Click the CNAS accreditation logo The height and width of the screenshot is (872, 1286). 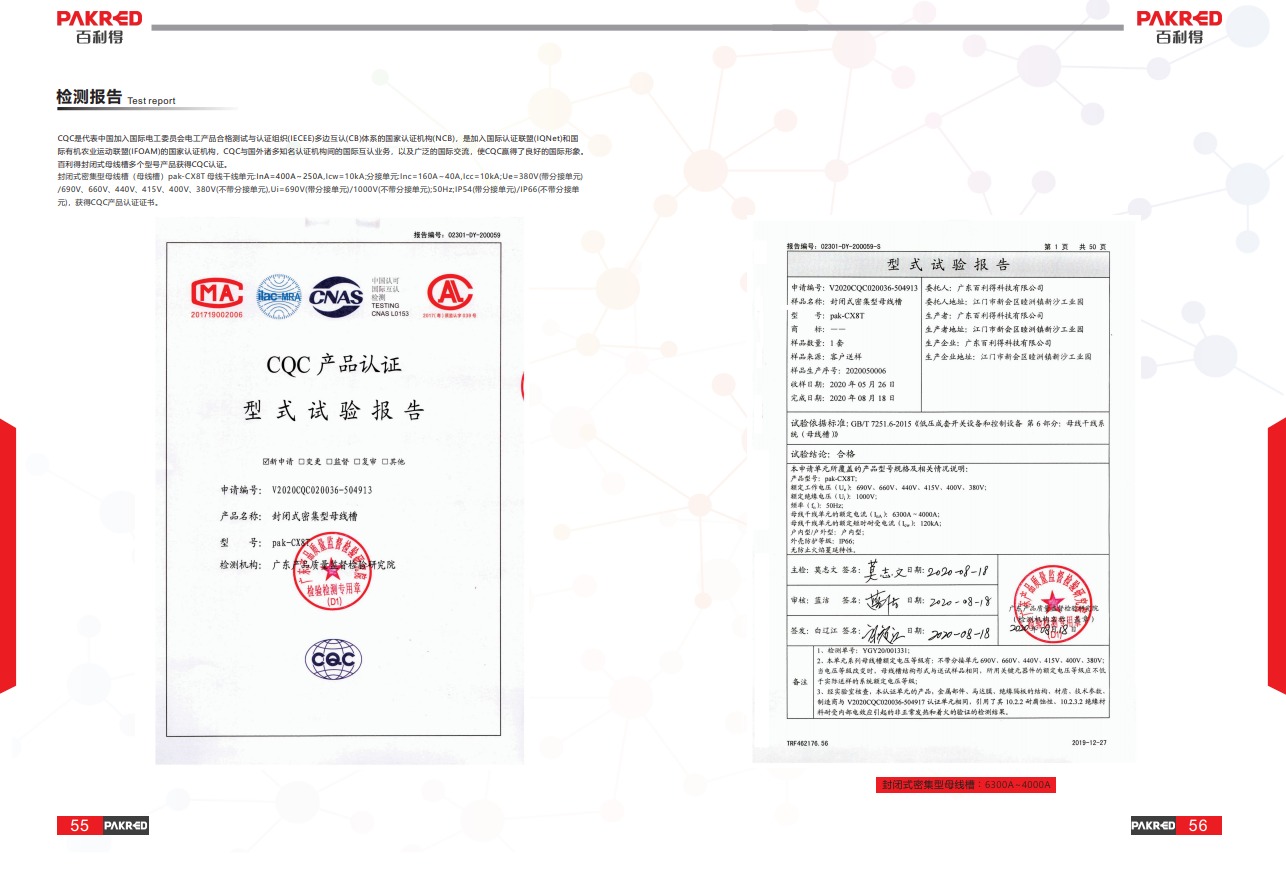(x=338, y=295)
